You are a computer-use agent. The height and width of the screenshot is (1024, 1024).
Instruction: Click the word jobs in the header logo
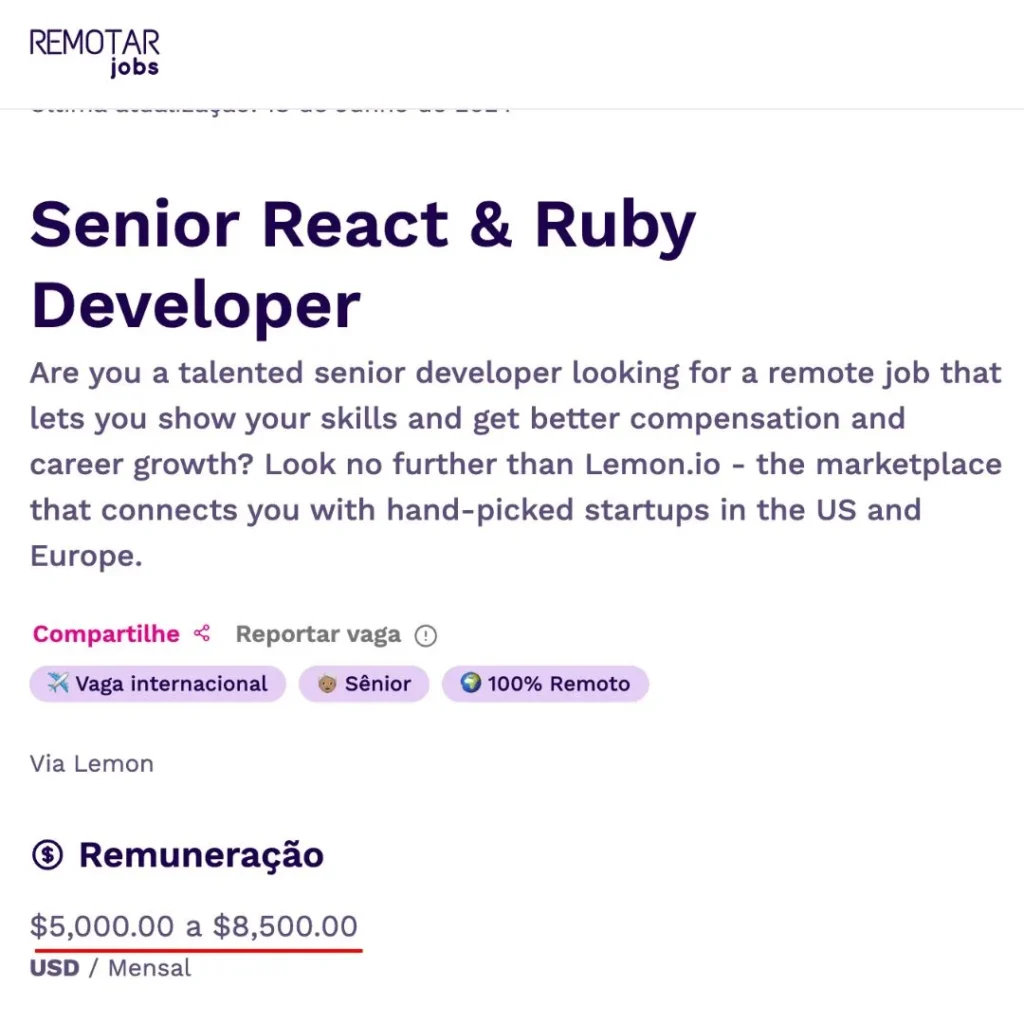[x=135, y=67]
